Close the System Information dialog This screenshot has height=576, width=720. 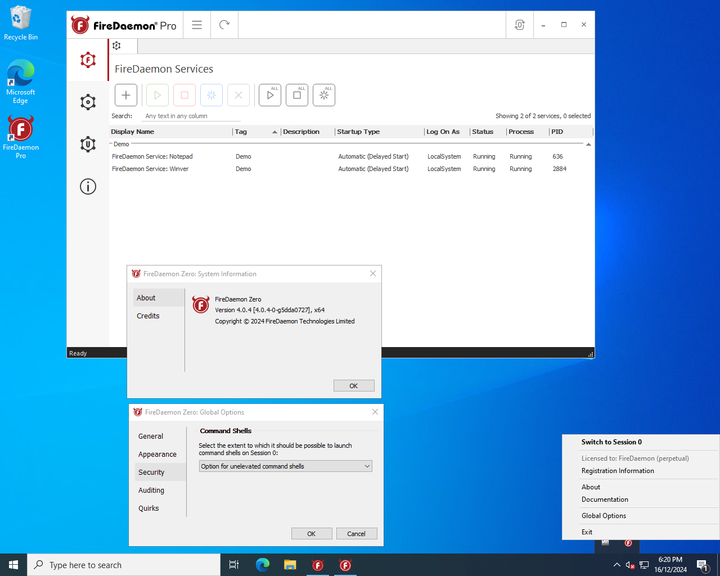coord(373,274)
